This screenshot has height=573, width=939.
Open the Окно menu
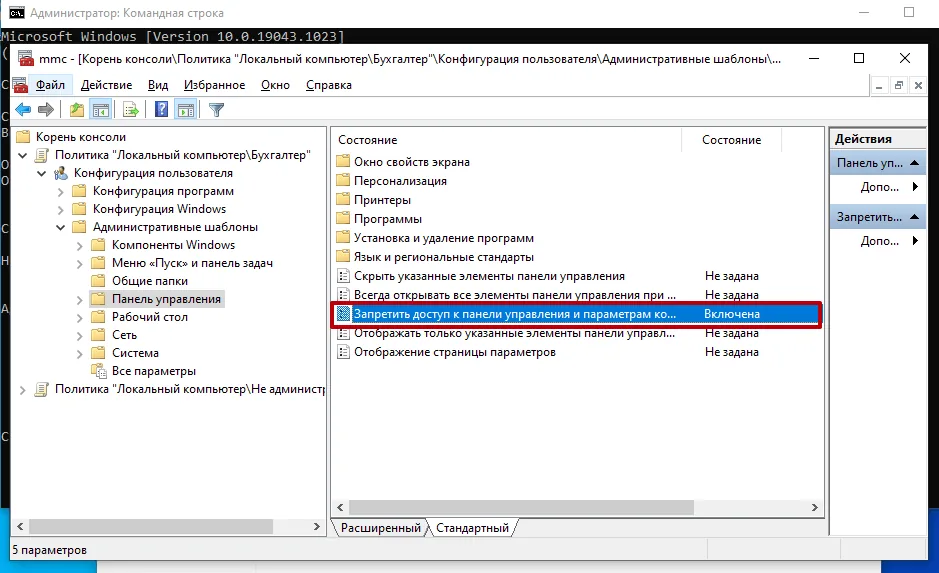275,85
